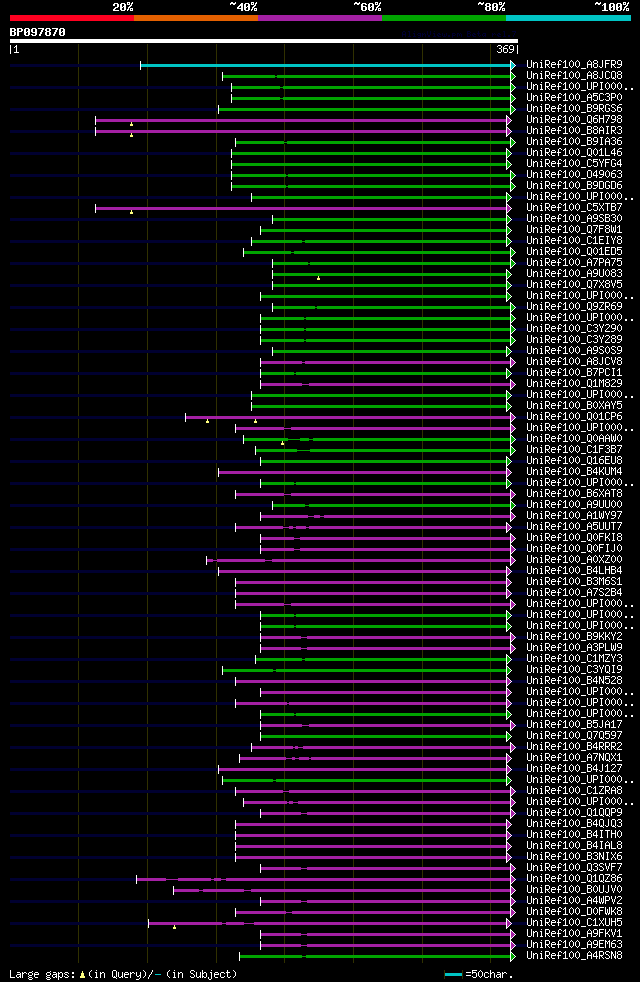Click yellow gap marker under Q0AAW0 row
Viewport: 640px width, 982px height.
pyautogui.click(x=283, y=443)
